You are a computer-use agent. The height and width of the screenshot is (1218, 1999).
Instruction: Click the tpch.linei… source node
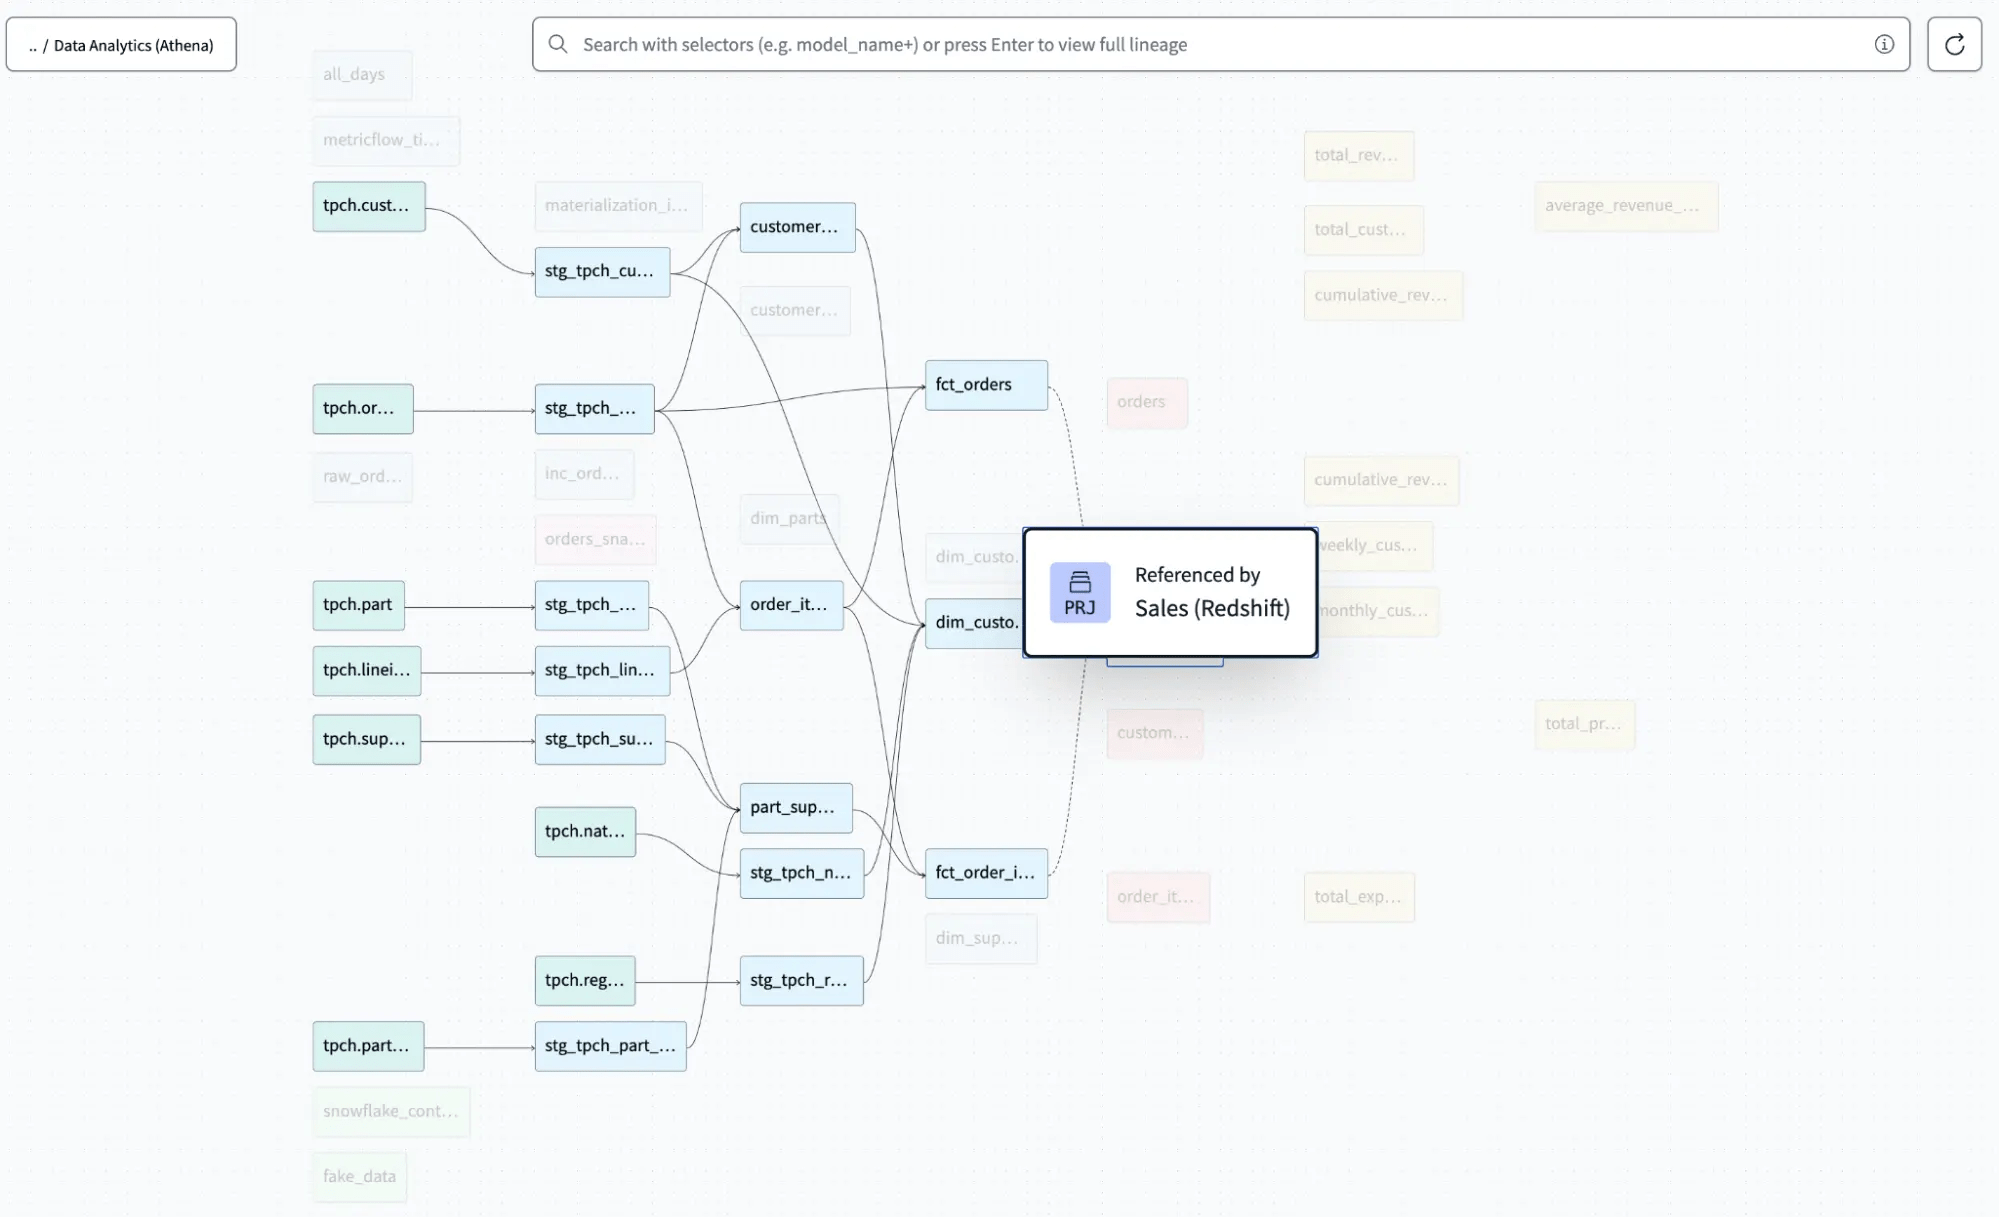366,671
